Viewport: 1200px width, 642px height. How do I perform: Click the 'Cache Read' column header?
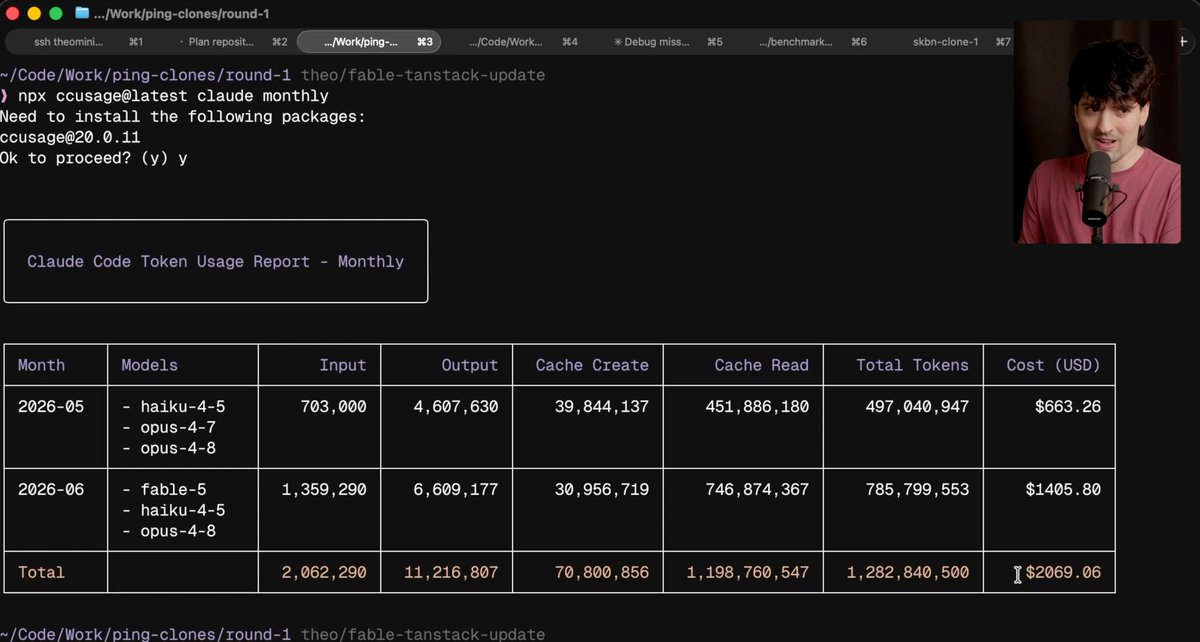(761, 365)
